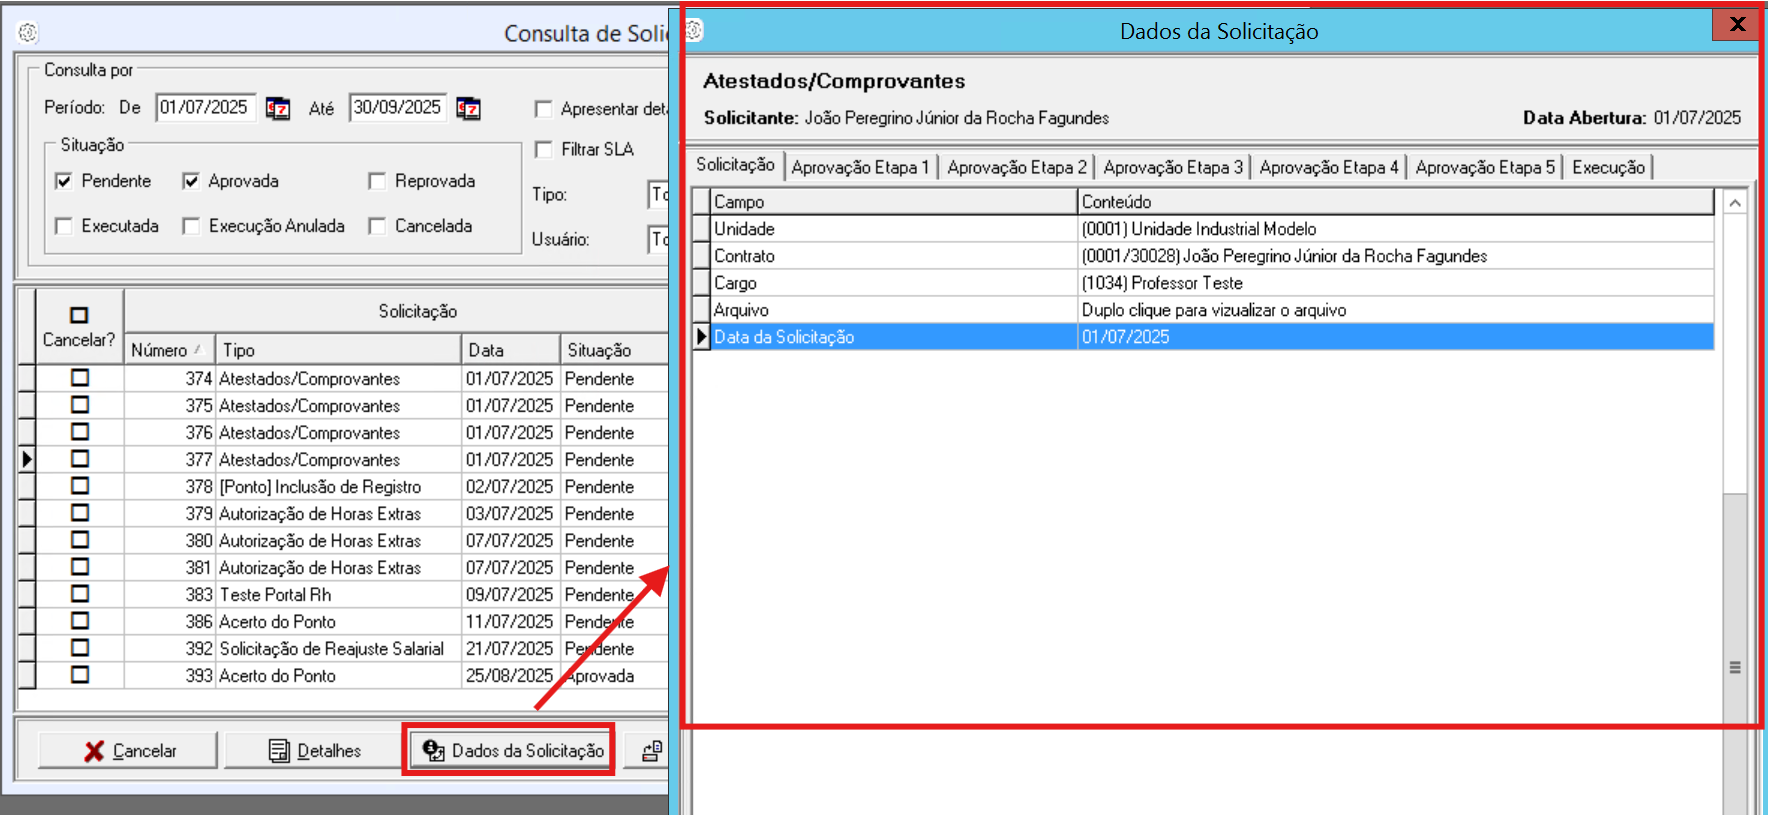Click gear icon in Consulta de Solicitação title bar

coord(28,33)
